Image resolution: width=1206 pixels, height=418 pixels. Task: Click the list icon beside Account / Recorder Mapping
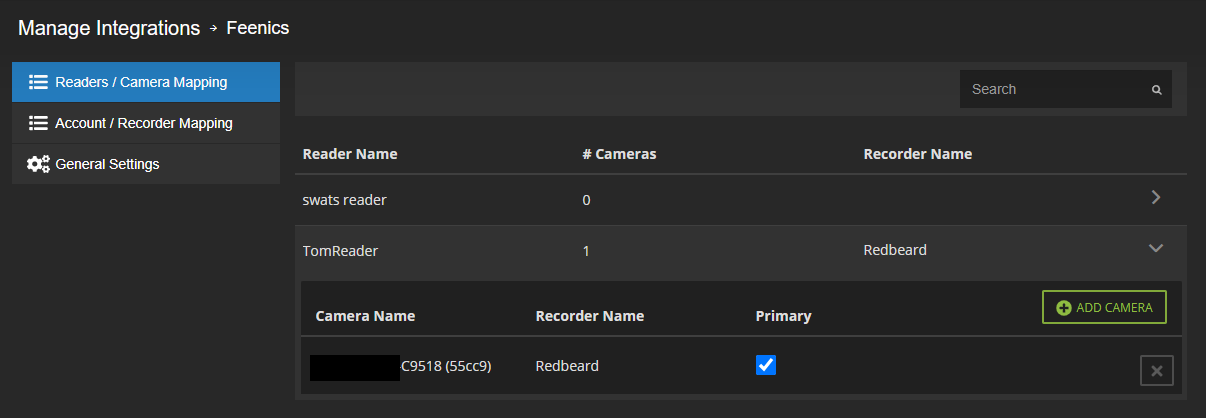pos(39,123)
